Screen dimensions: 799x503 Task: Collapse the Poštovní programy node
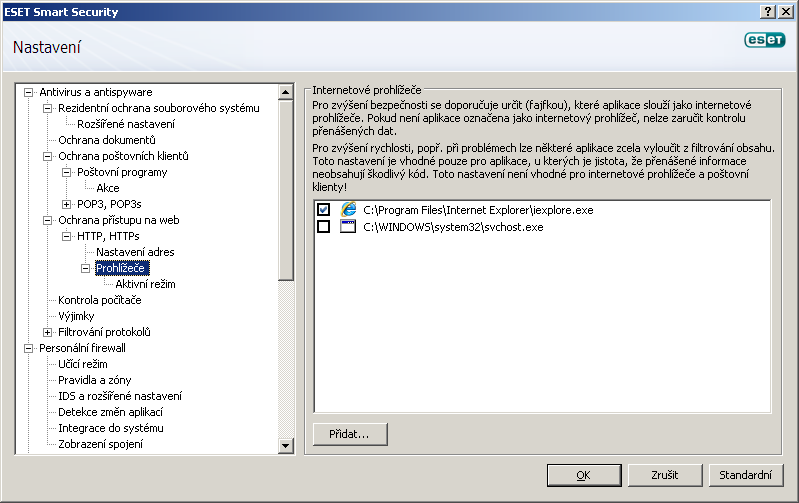click(66, 172)
